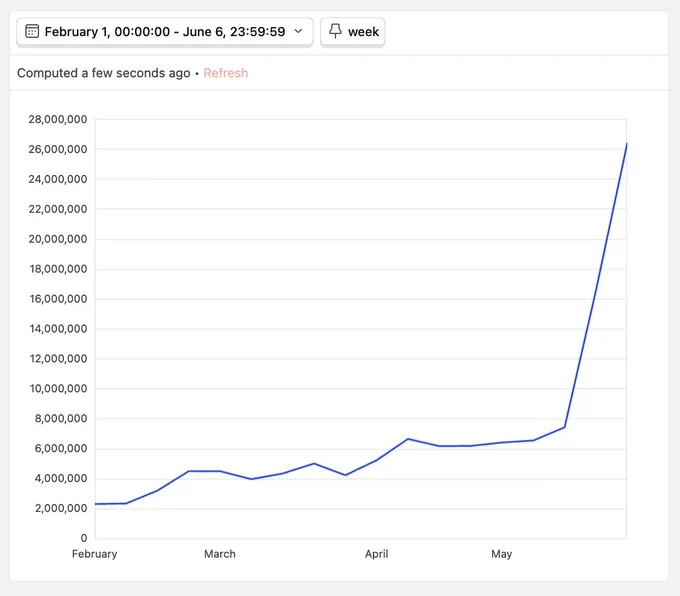Viewport: 680px width, 596px height.
Task: Click the calendar icon in date picker
Action: [x=32, y=31]
